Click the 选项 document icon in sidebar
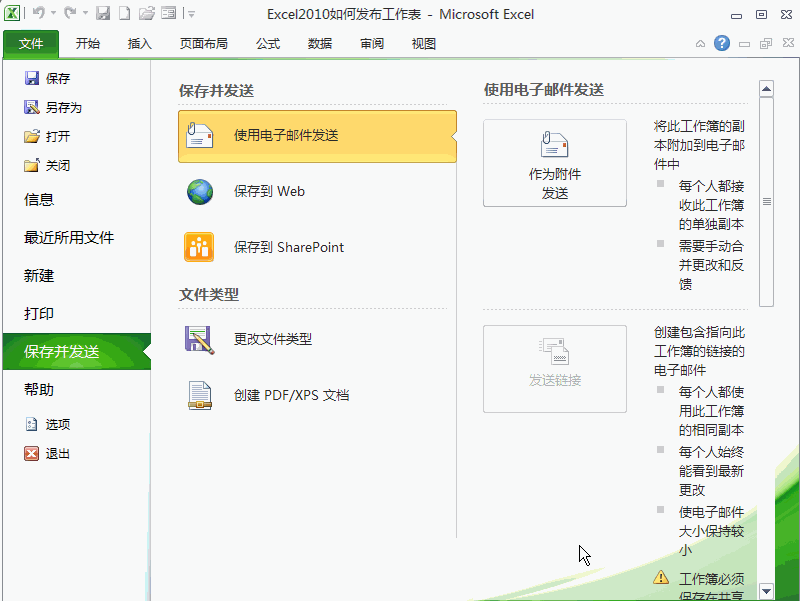Viewport: 800px width, 601px height. pos(32,424)
